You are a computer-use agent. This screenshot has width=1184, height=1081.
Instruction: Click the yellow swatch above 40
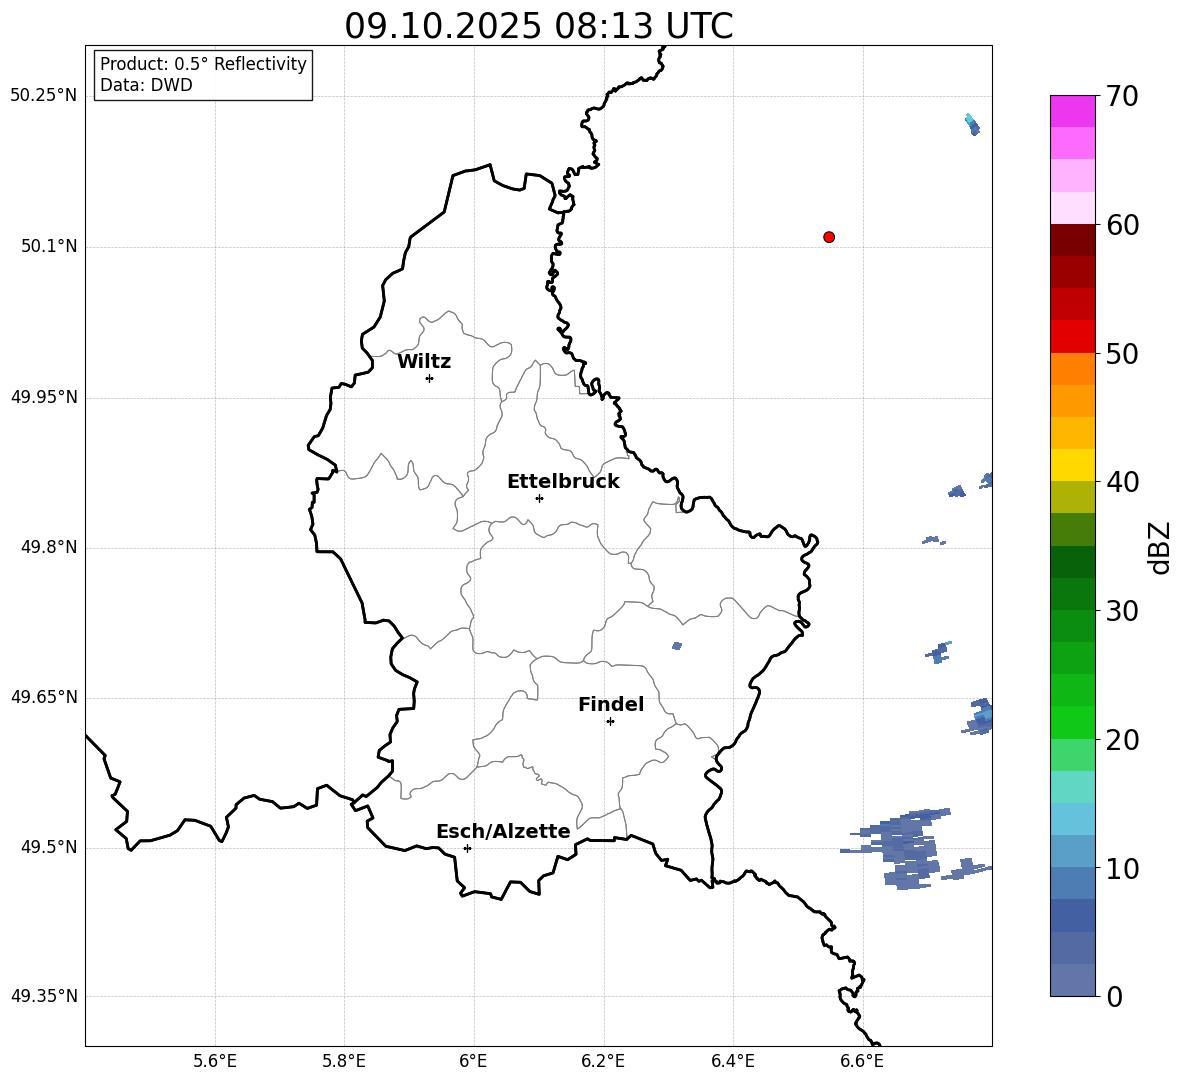coord(1072,465)
